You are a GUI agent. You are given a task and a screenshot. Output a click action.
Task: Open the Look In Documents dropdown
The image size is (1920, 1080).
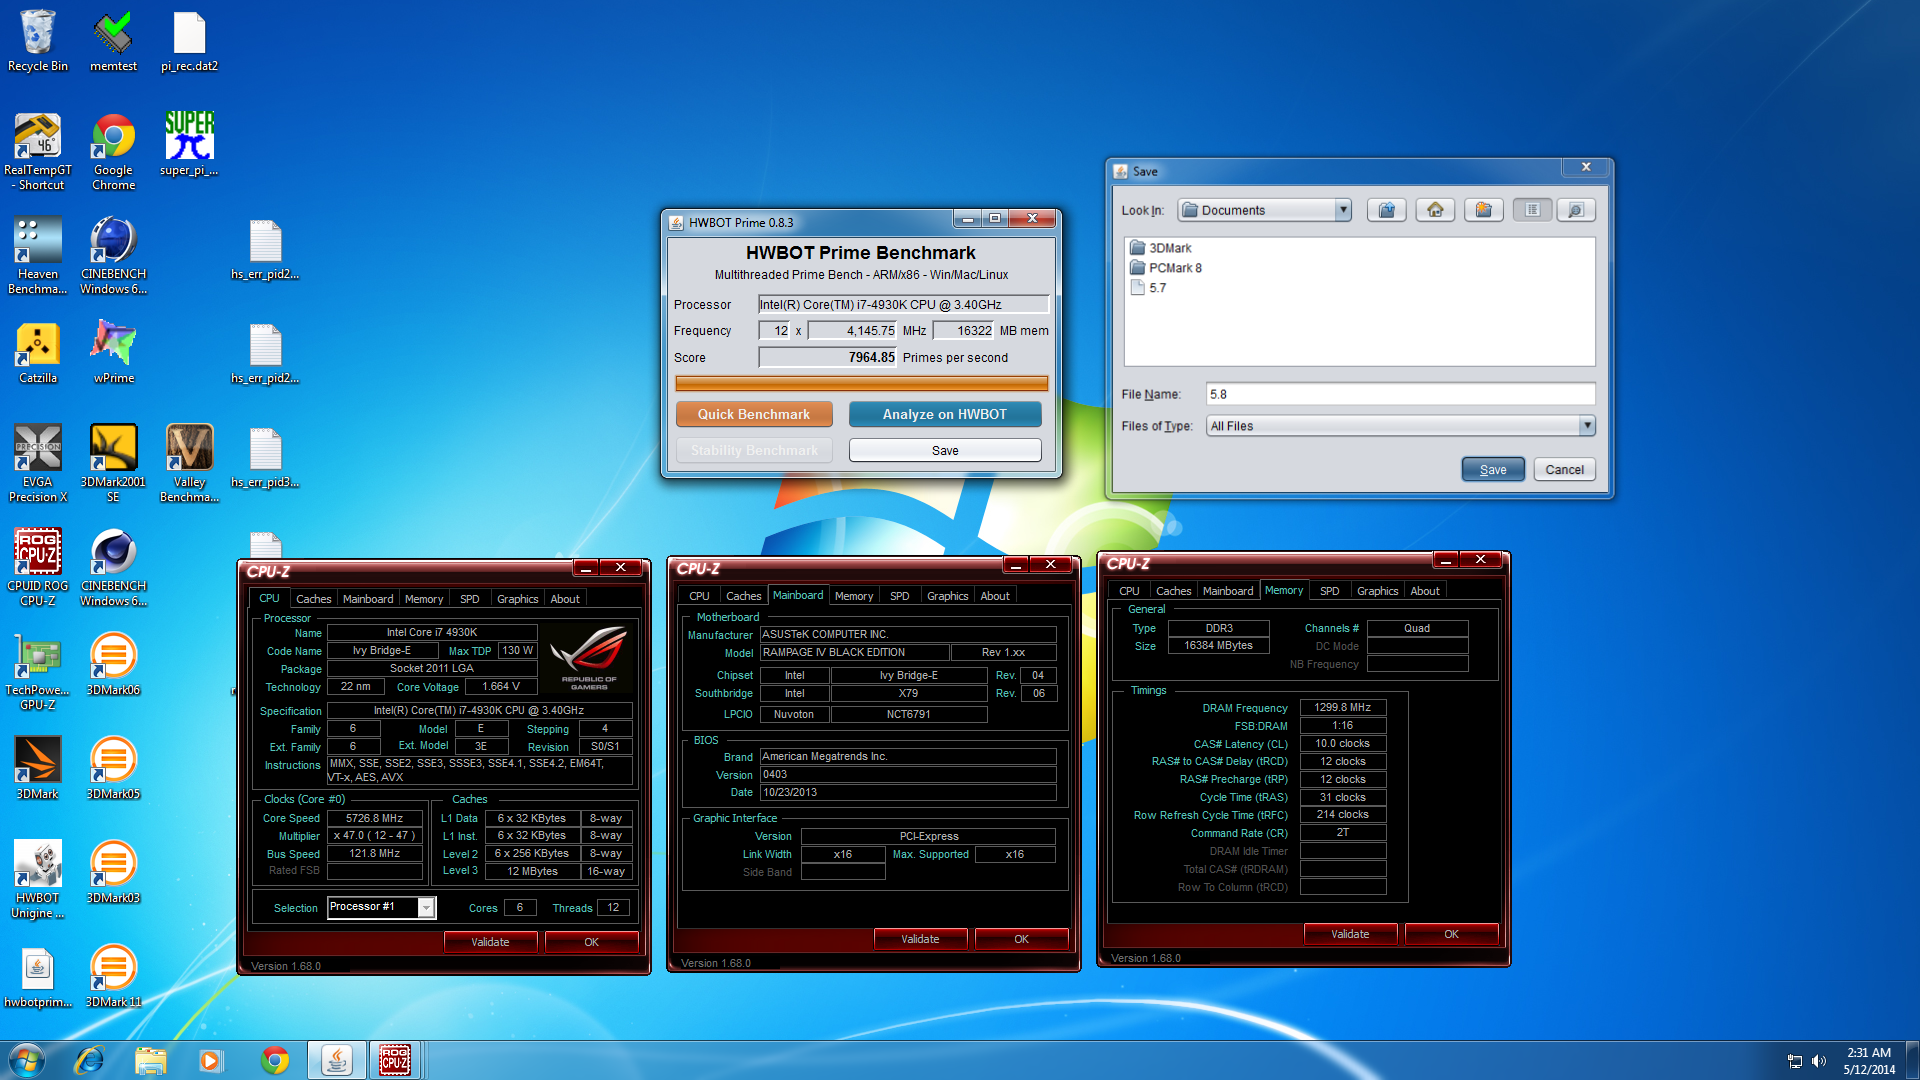pos(1343,210)
